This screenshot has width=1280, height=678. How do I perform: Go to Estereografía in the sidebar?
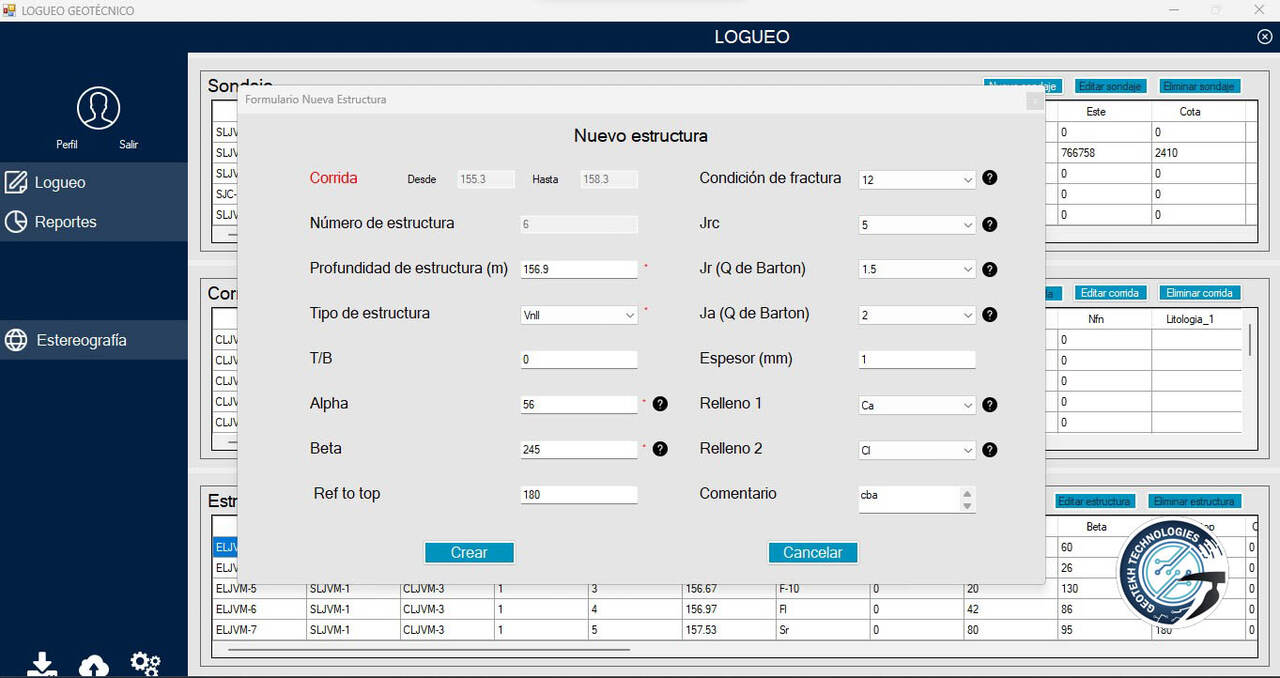tap(81, 340)
